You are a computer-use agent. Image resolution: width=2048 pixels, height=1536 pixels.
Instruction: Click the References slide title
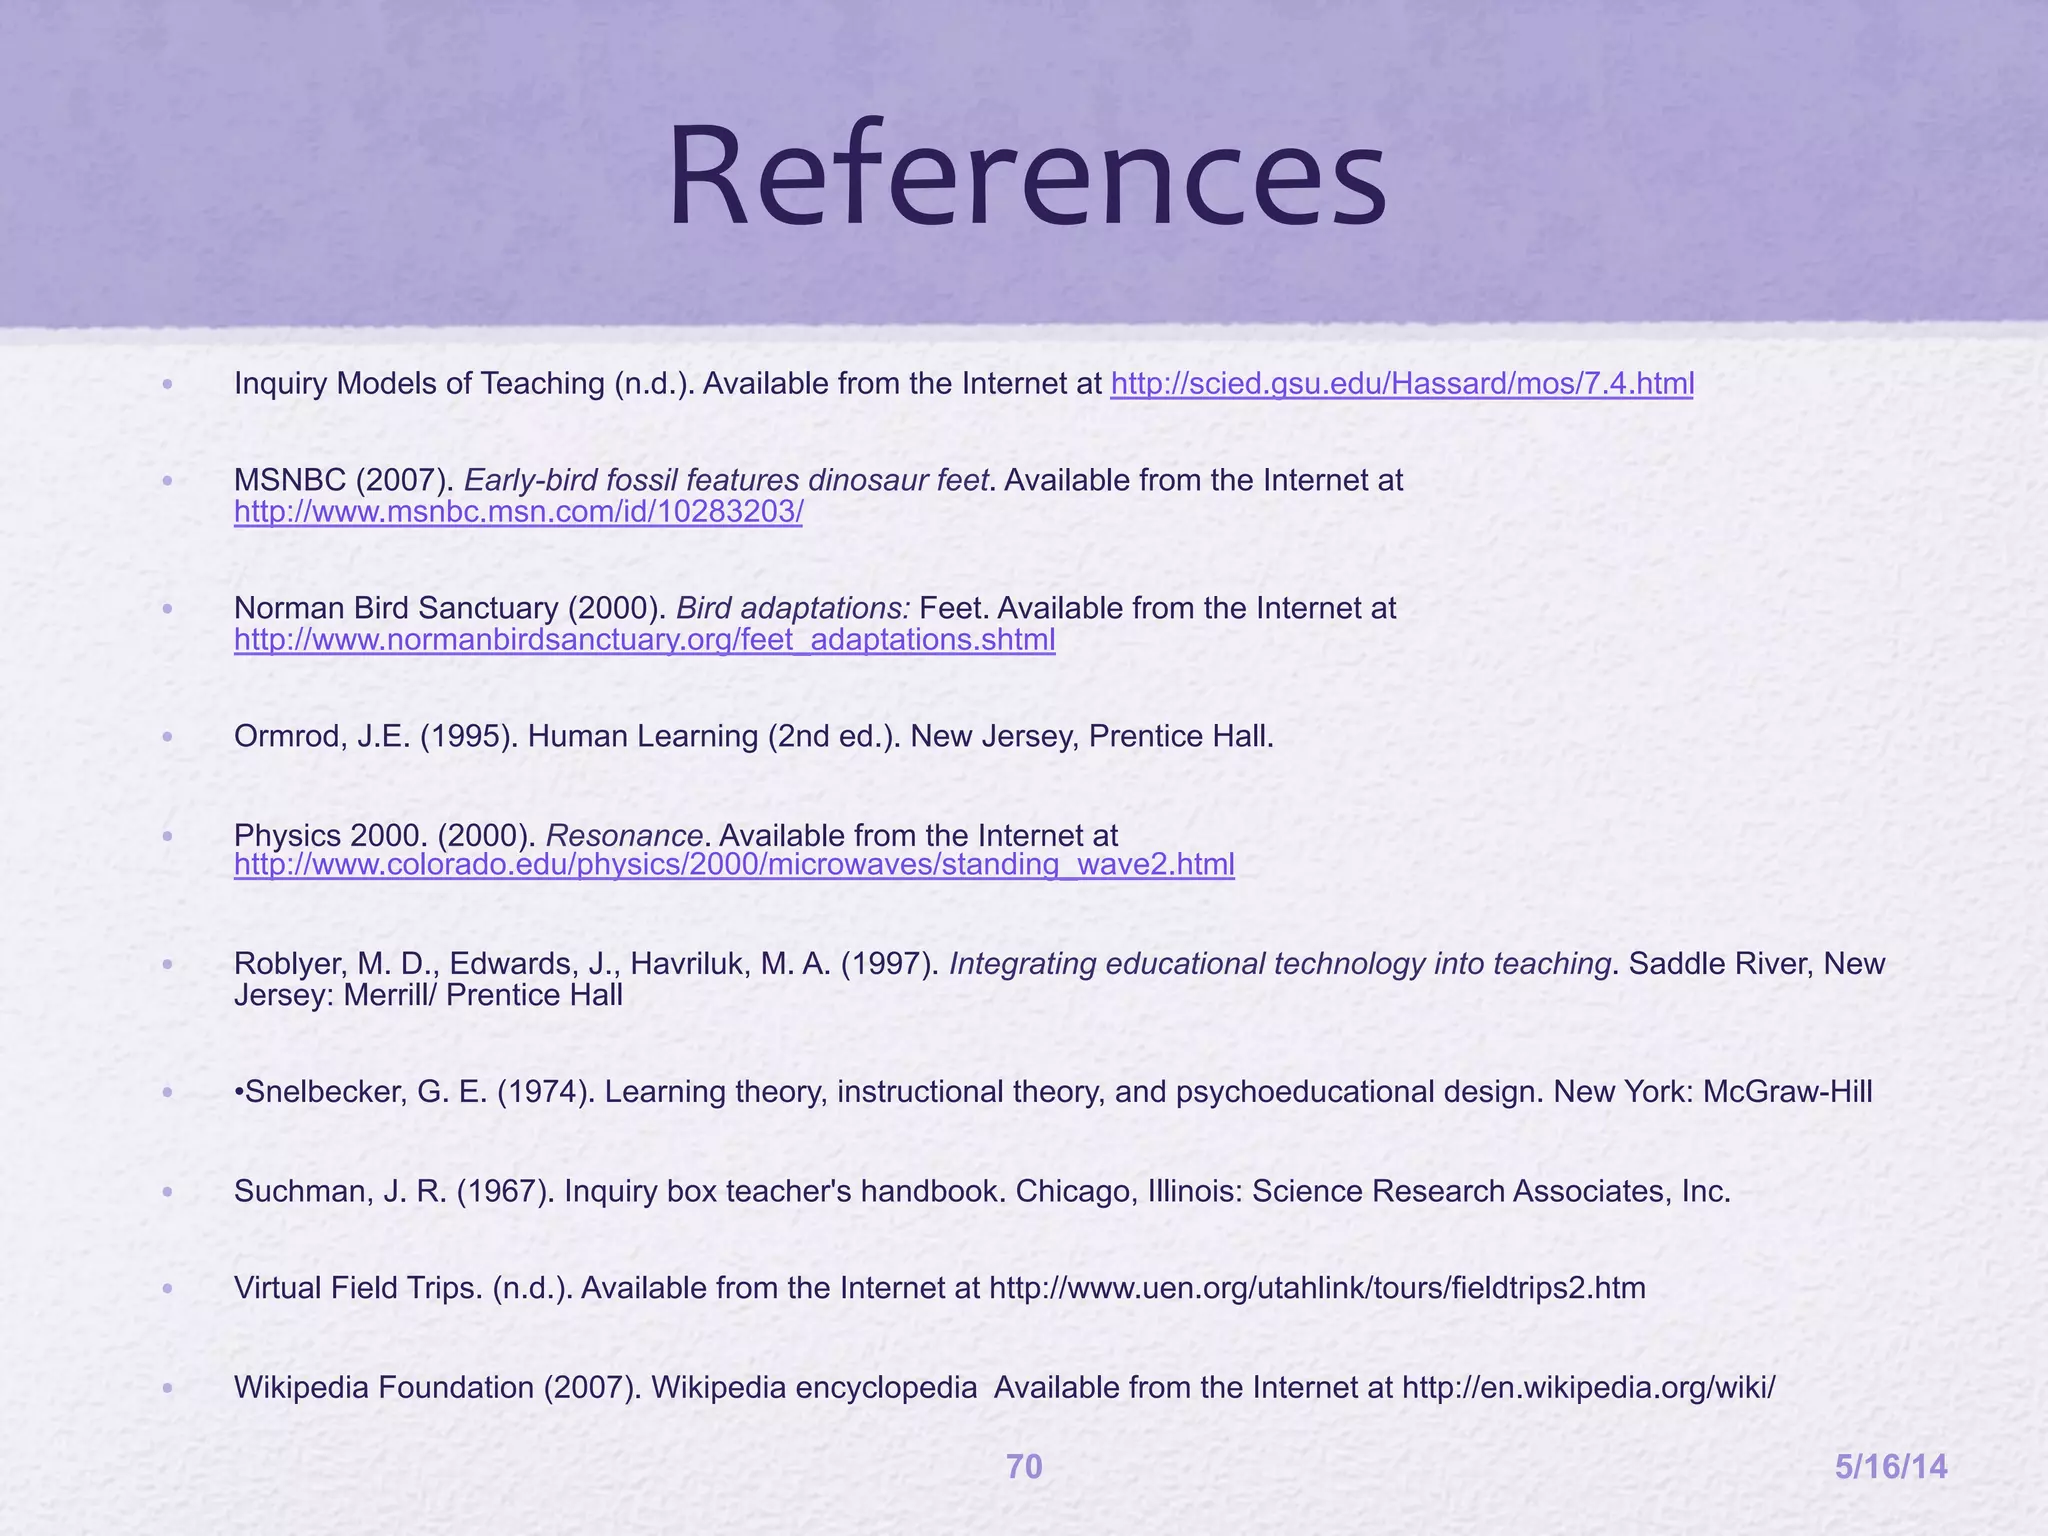(1027, 177)
